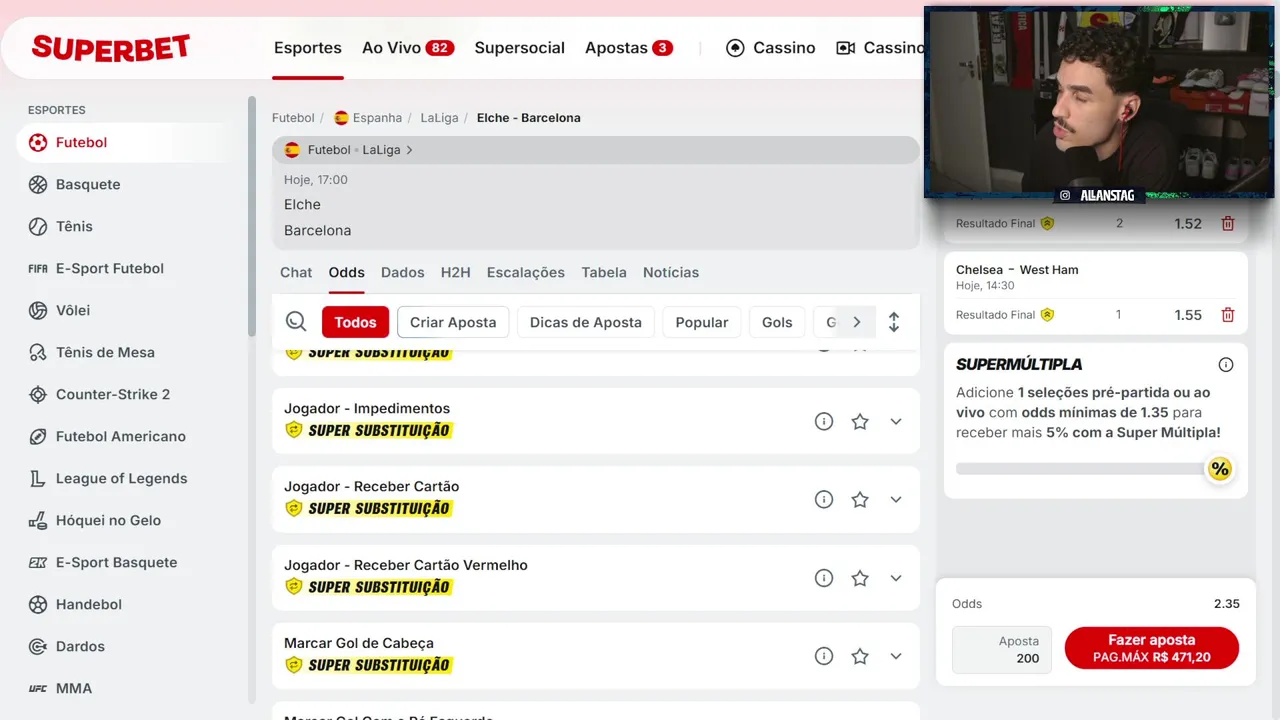Go to Espanha breadcrumb link

368,118
